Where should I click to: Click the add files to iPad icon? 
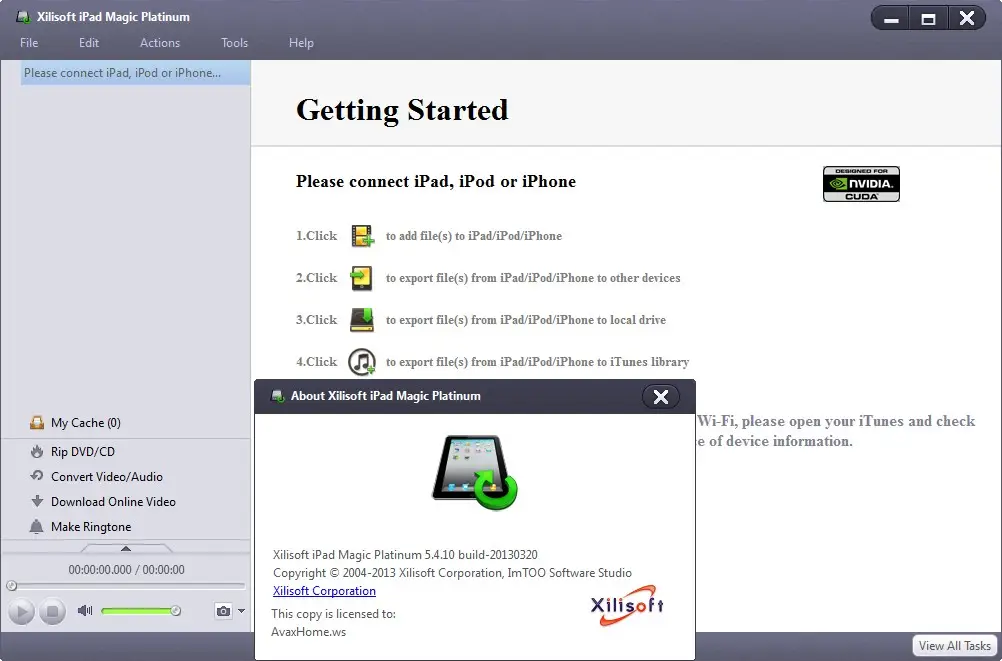(362, 236)
